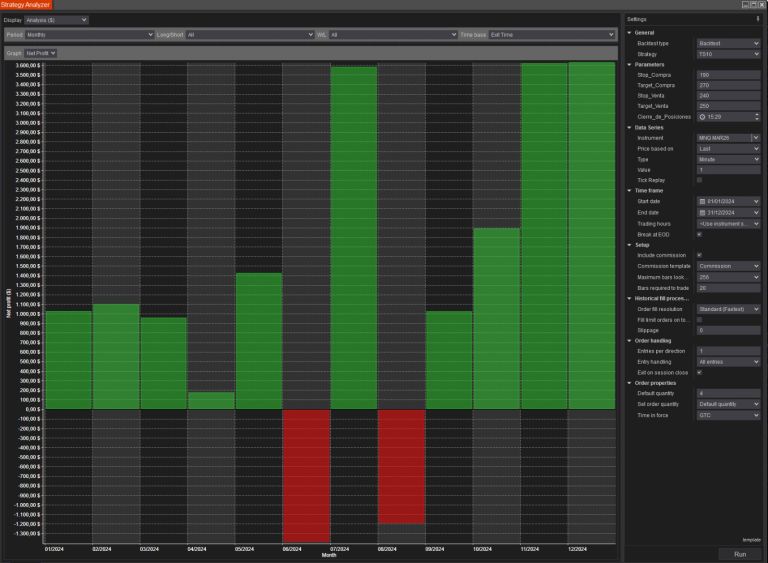Viewport: 768px width, 563px height.
Task: Collapse the Data Series section arrow
Action: pyautogui.click(x=630, y=128)
